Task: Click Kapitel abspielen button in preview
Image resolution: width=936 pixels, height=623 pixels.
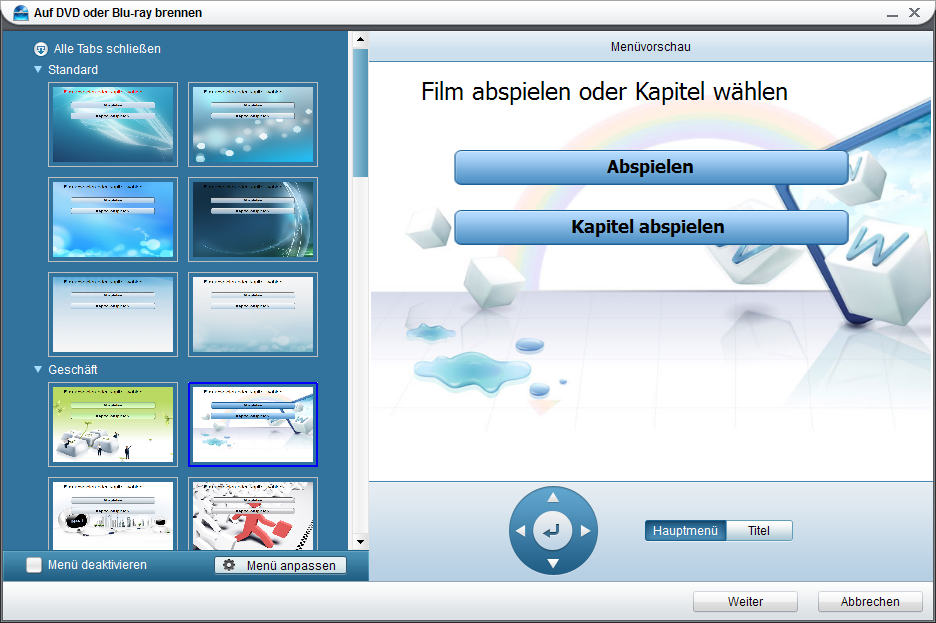Action: tap(651, 227)
